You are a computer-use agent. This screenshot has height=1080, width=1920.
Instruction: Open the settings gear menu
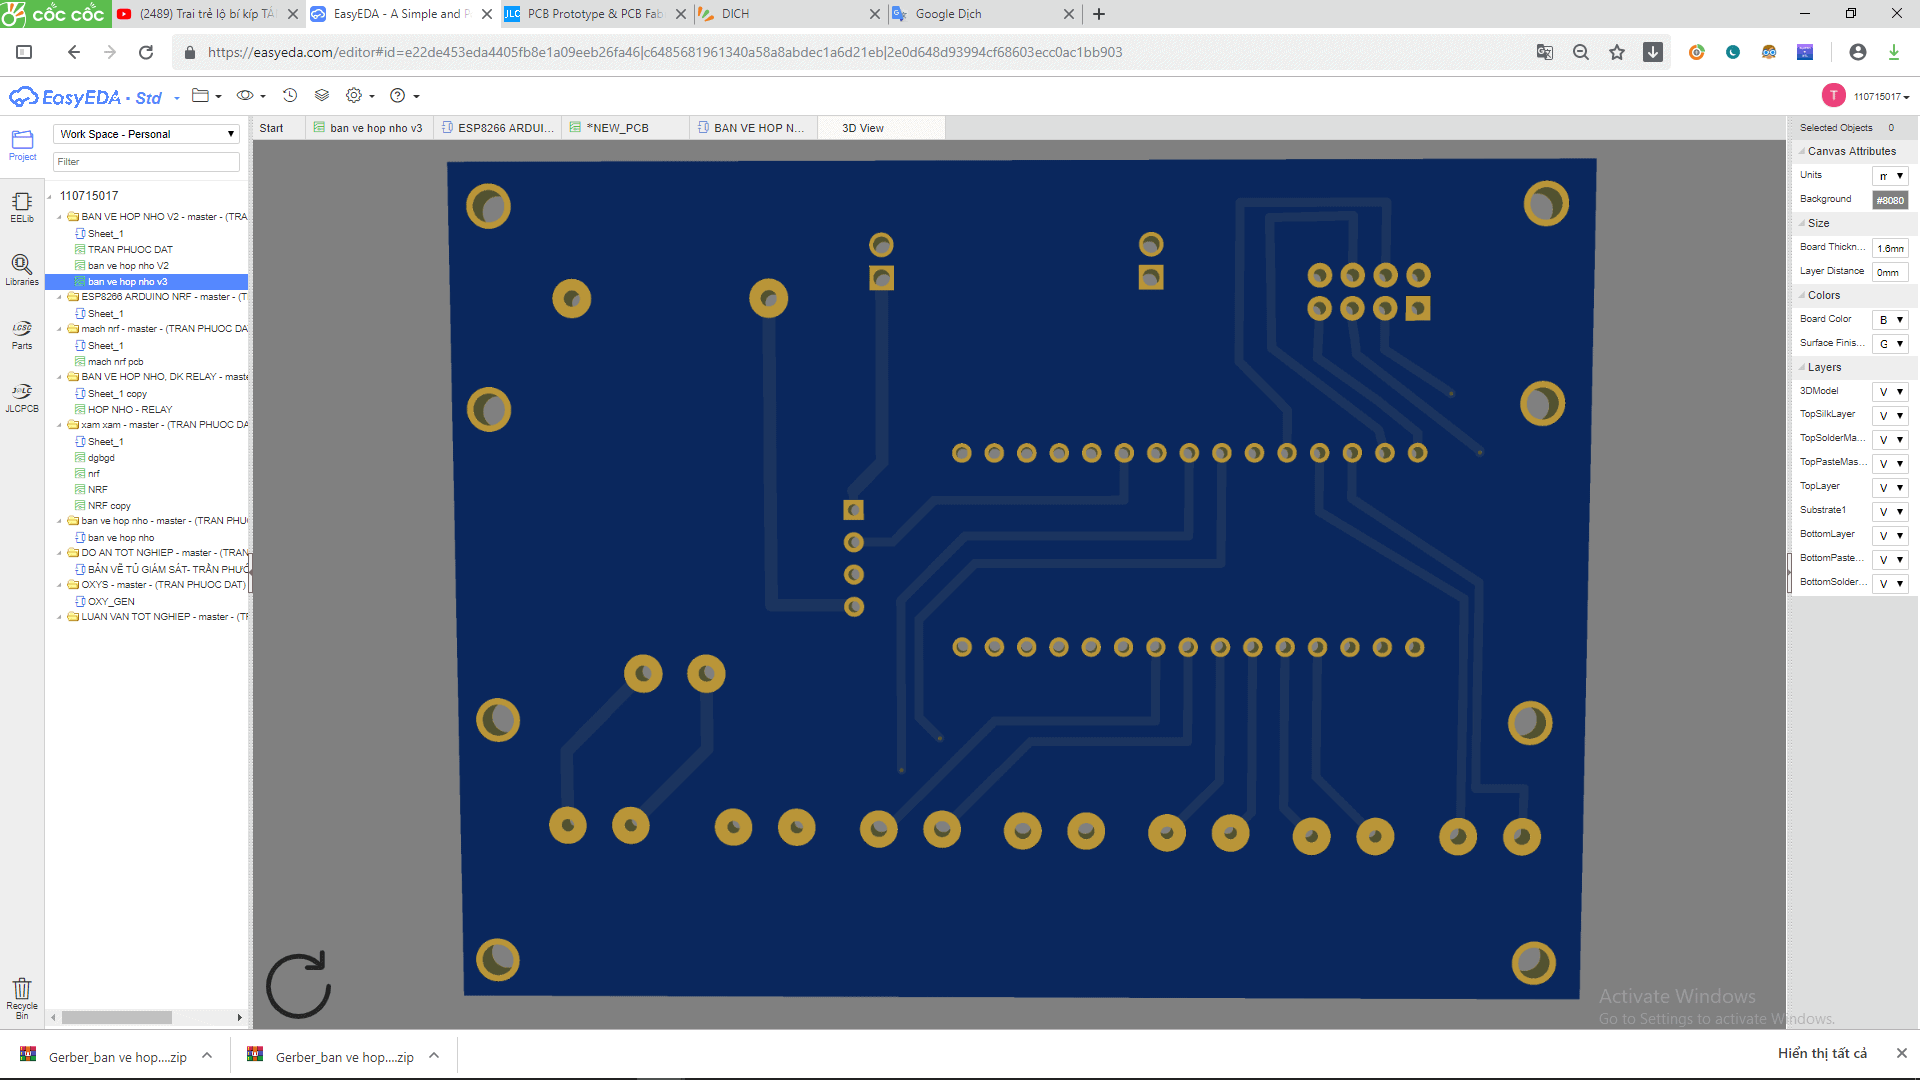(359, 96)
